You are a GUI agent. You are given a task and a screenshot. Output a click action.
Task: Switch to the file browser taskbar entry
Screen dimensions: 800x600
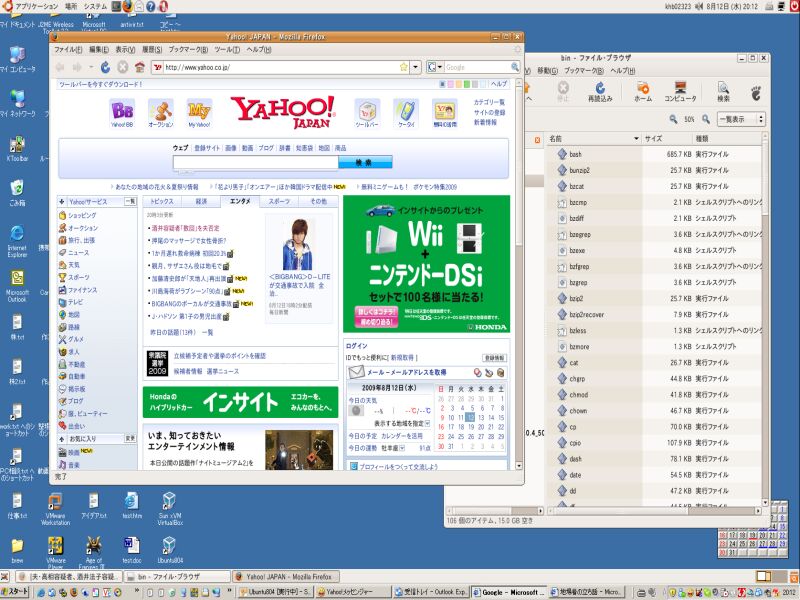[x=177, y=577]
